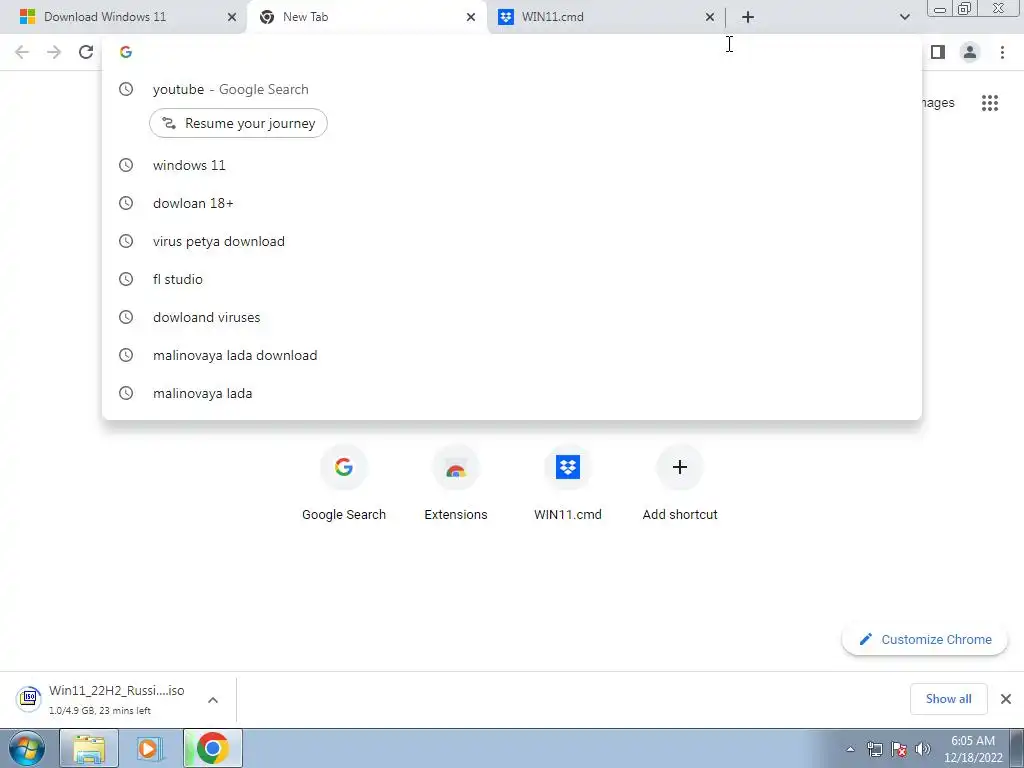
Task: Select the 'dowloan 18+' suggestion
Action: pos(512,203)
